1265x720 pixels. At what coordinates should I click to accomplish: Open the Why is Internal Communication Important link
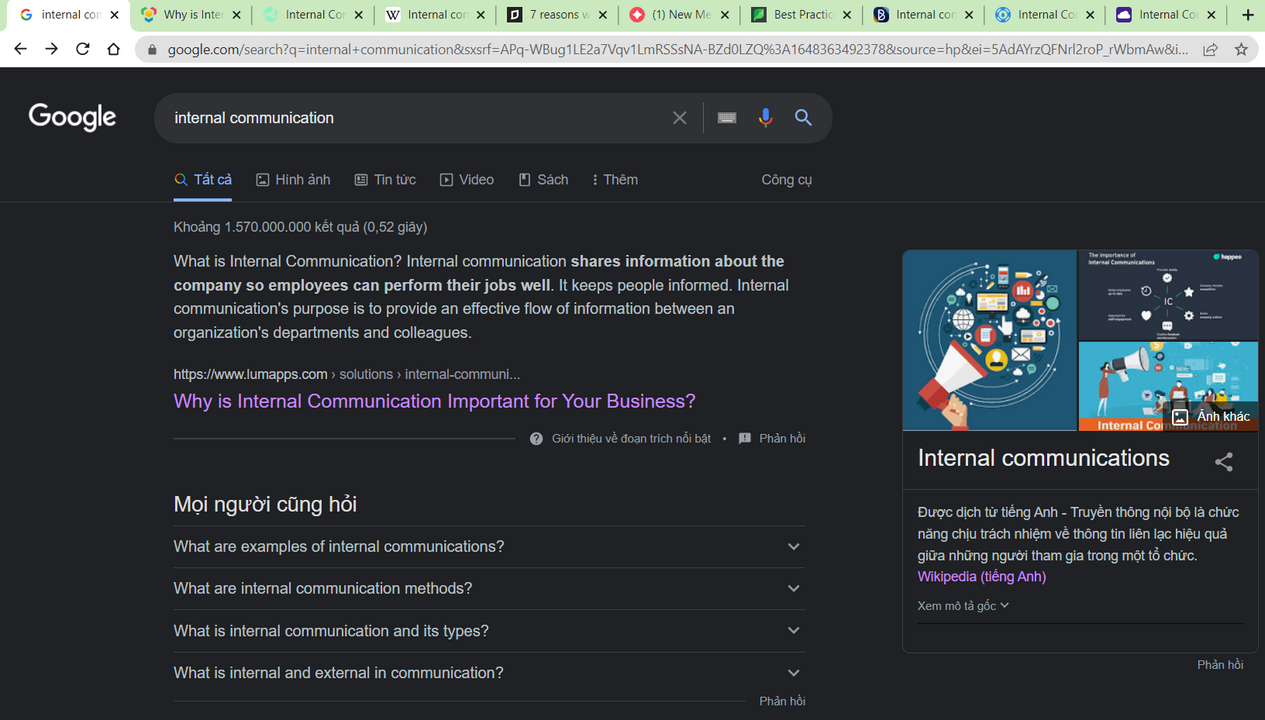pos(434,401)
